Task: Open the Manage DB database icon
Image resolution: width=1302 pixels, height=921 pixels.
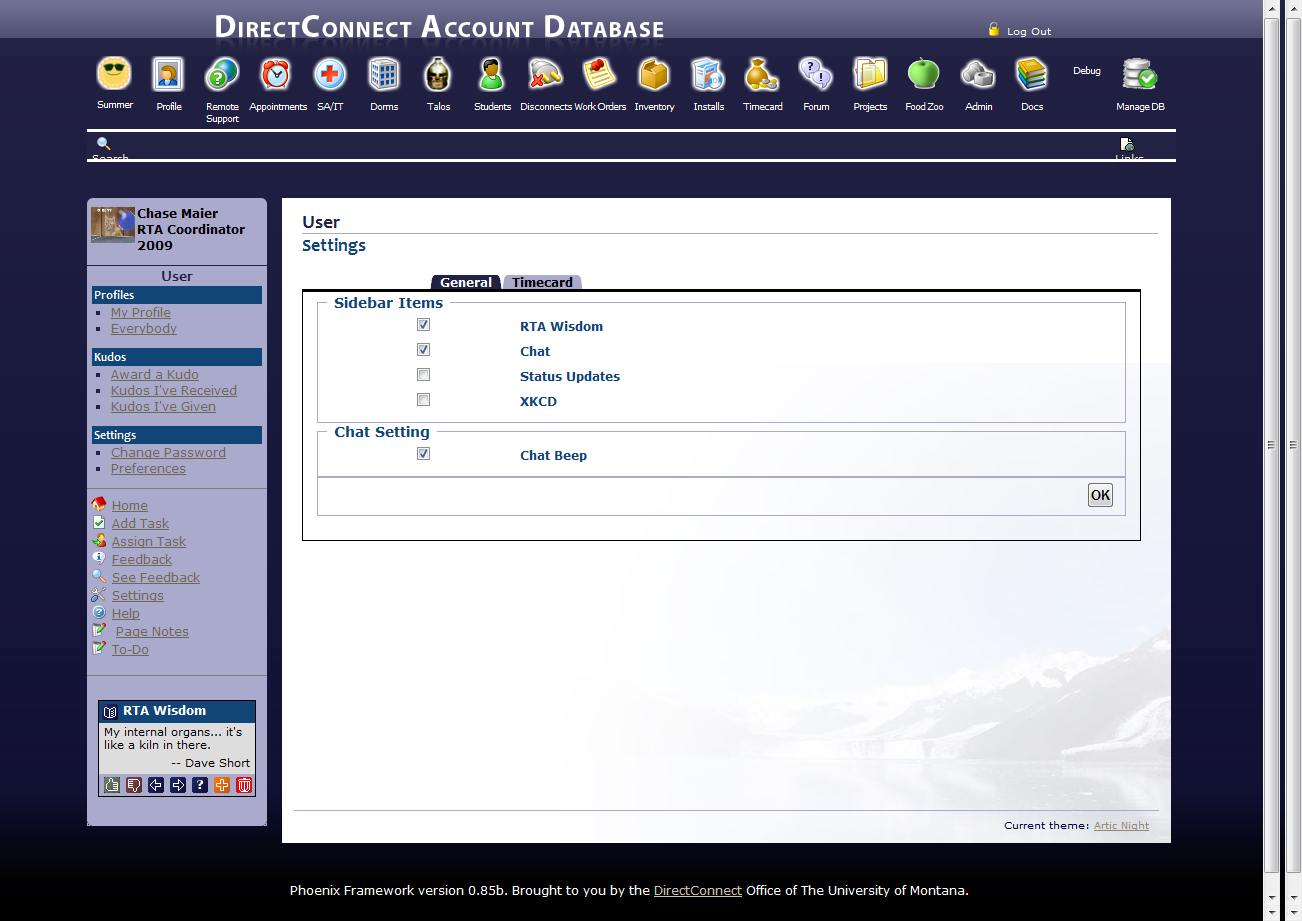Action: pyautogui.click(x=1140, y=74)
